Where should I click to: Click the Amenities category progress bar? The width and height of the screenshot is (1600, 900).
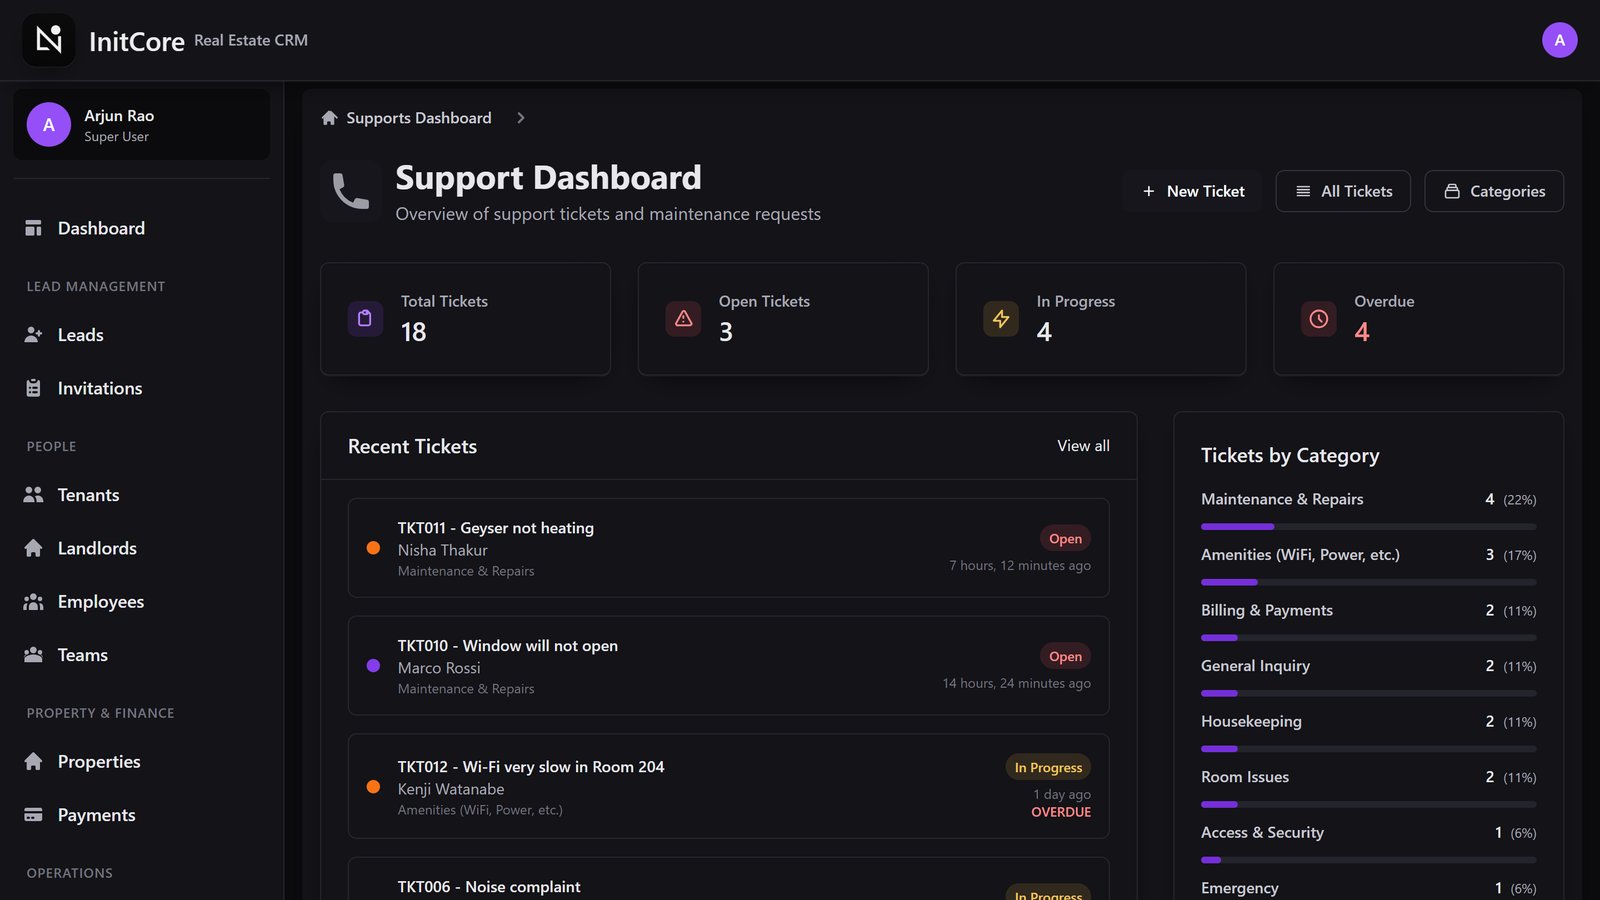click(x=1368, y=582)
